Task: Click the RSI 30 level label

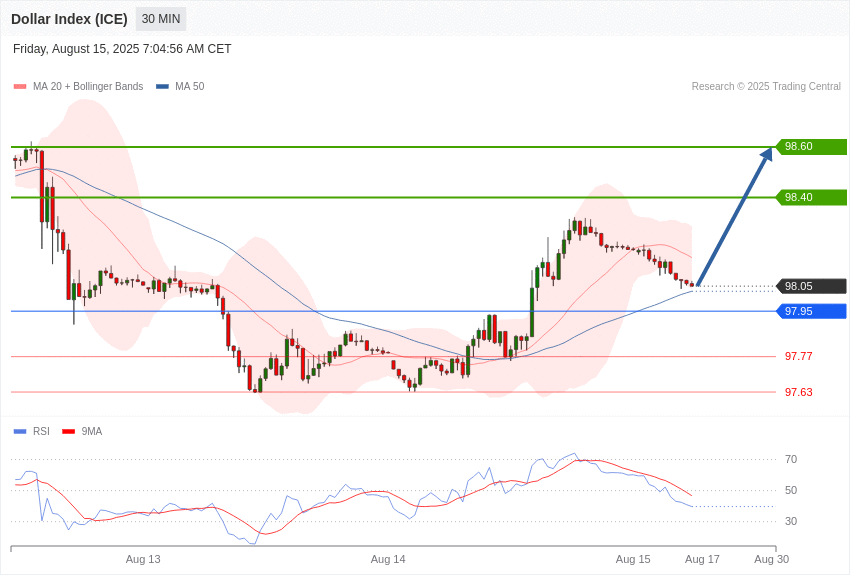Action: [791, 521]
